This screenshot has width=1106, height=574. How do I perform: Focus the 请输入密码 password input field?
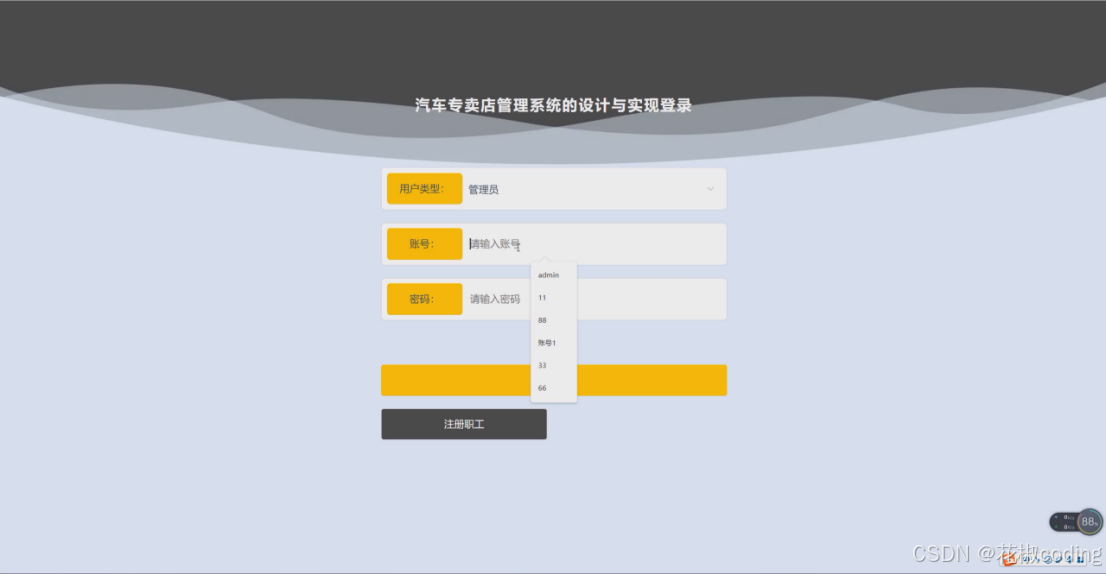point(592,299)
